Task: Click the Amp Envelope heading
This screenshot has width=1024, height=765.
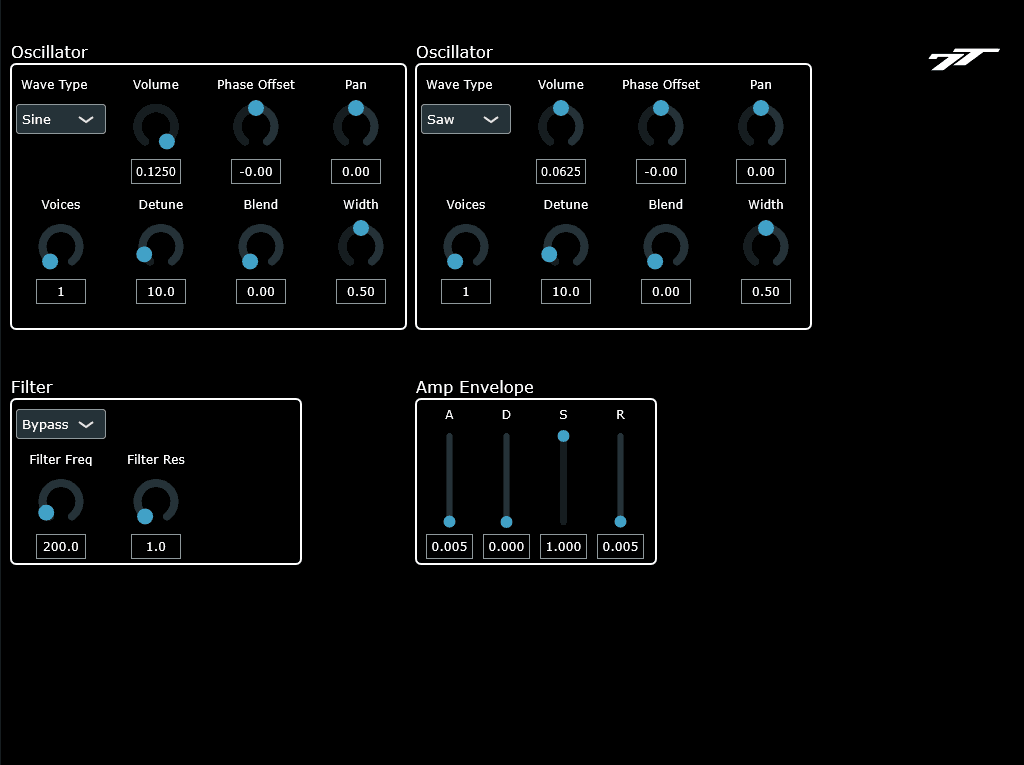Action: pyautogui.click(x=475, y=387)
